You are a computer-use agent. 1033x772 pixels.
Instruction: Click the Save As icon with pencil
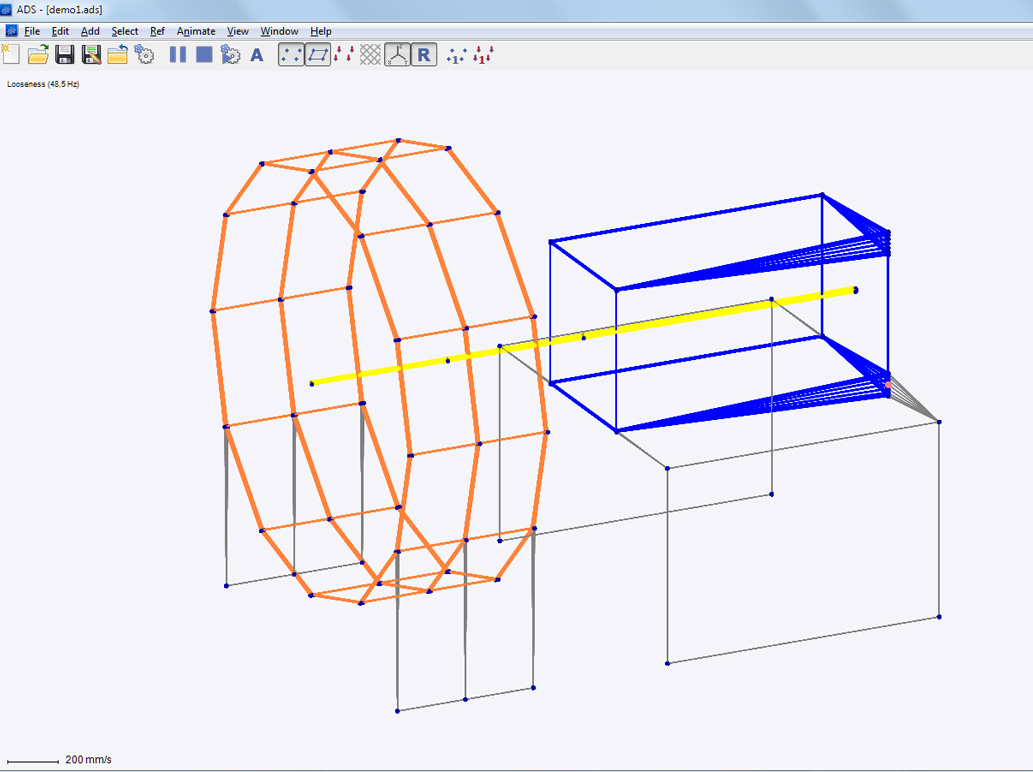(91, 55)
